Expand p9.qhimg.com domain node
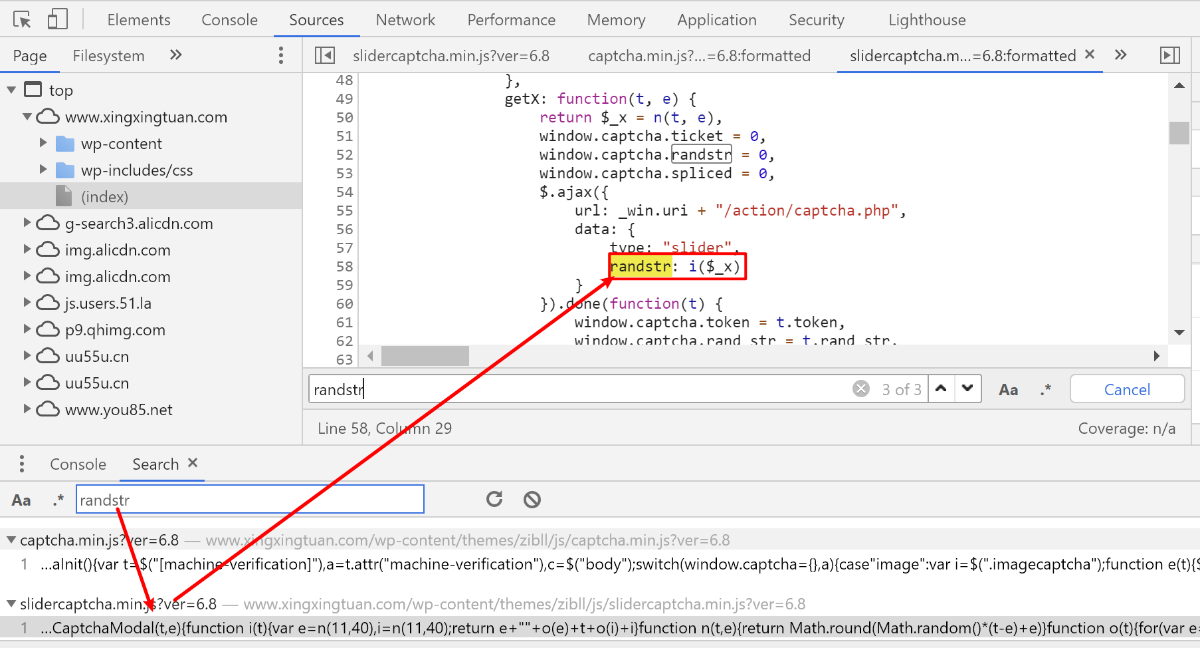This screenshot has width=1200, height=648. [27, 329]
